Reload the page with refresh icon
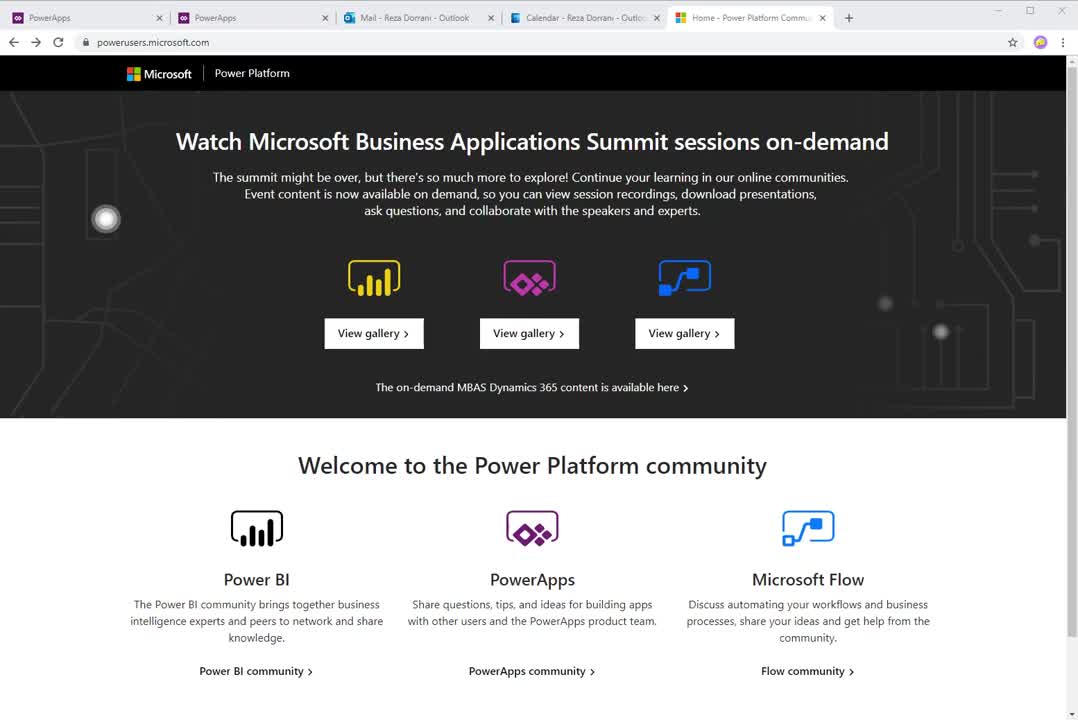 58,43
